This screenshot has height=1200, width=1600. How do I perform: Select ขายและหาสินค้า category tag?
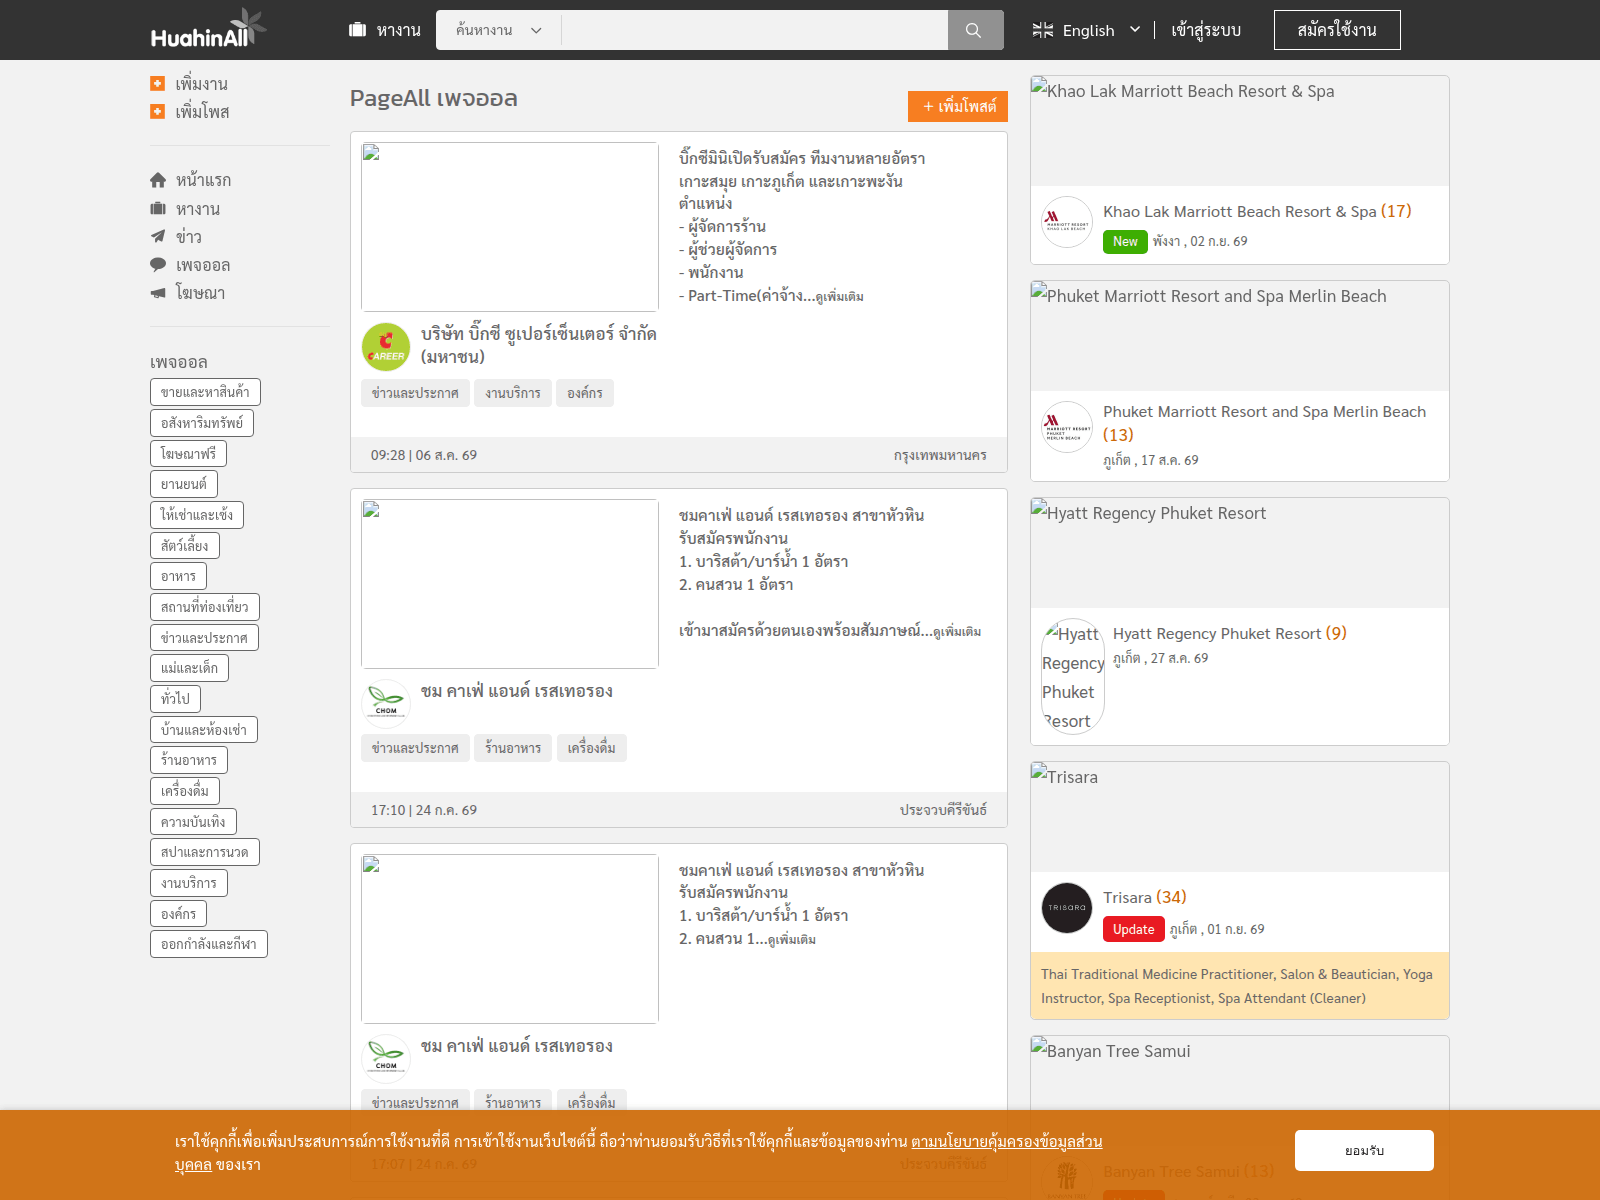[x=206, y=392]
